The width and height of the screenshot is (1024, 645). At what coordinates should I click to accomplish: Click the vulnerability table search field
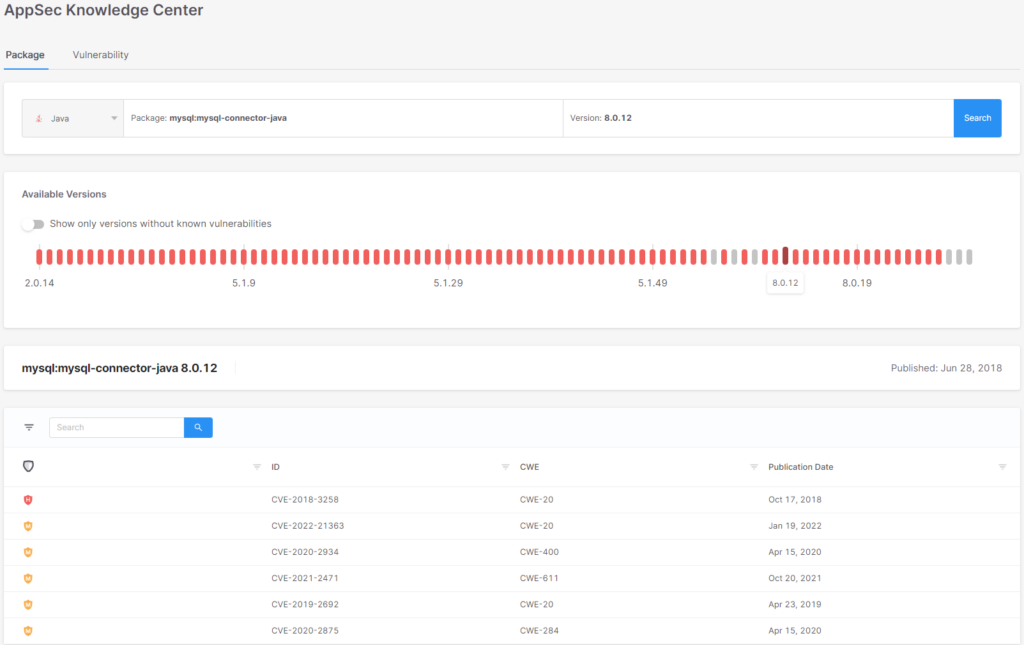tap(116, 428)
